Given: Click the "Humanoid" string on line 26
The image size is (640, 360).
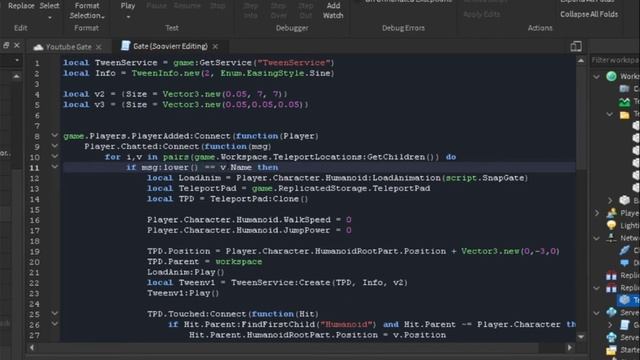Looking at the screenshot, I should [347, 324].
